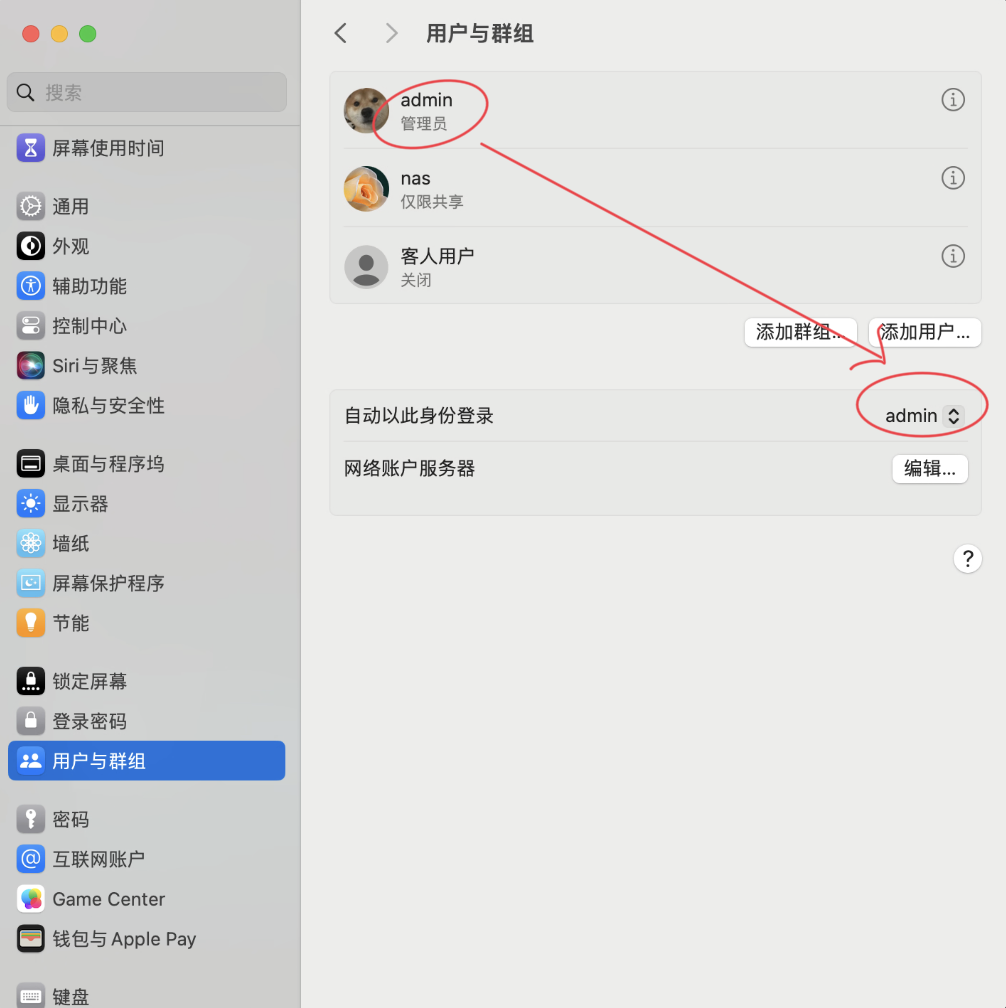The width and height of the screenshot is (1006, 1008).
Task: Open the 显示器 display settings icon
Action: 30,503
